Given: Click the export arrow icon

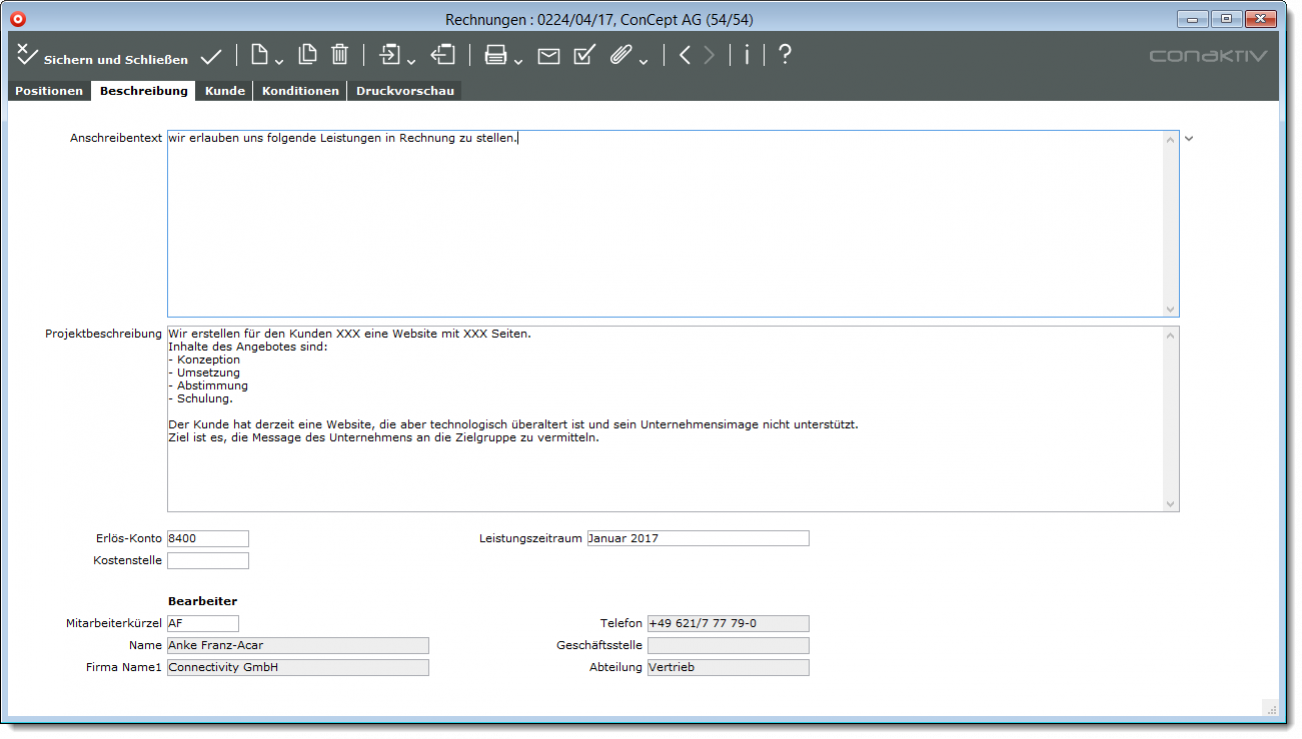Looking at the screenshot, I should tap(443, 55).
